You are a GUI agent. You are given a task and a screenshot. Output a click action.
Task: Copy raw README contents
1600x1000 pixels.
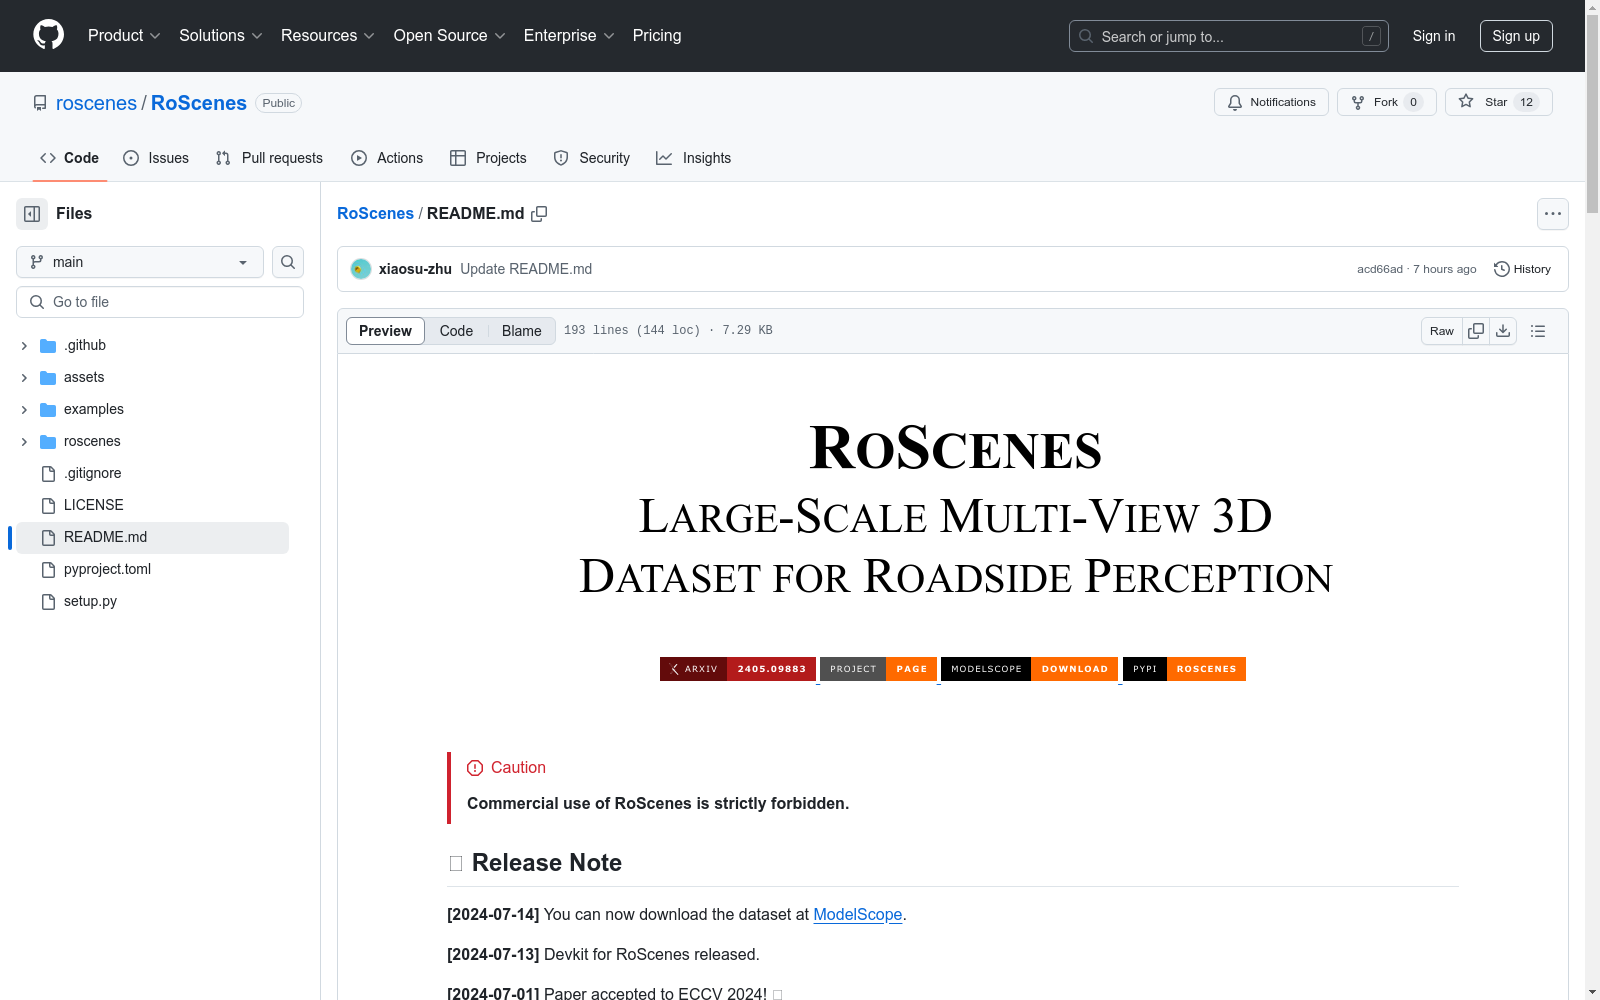tap(1476, 330)
